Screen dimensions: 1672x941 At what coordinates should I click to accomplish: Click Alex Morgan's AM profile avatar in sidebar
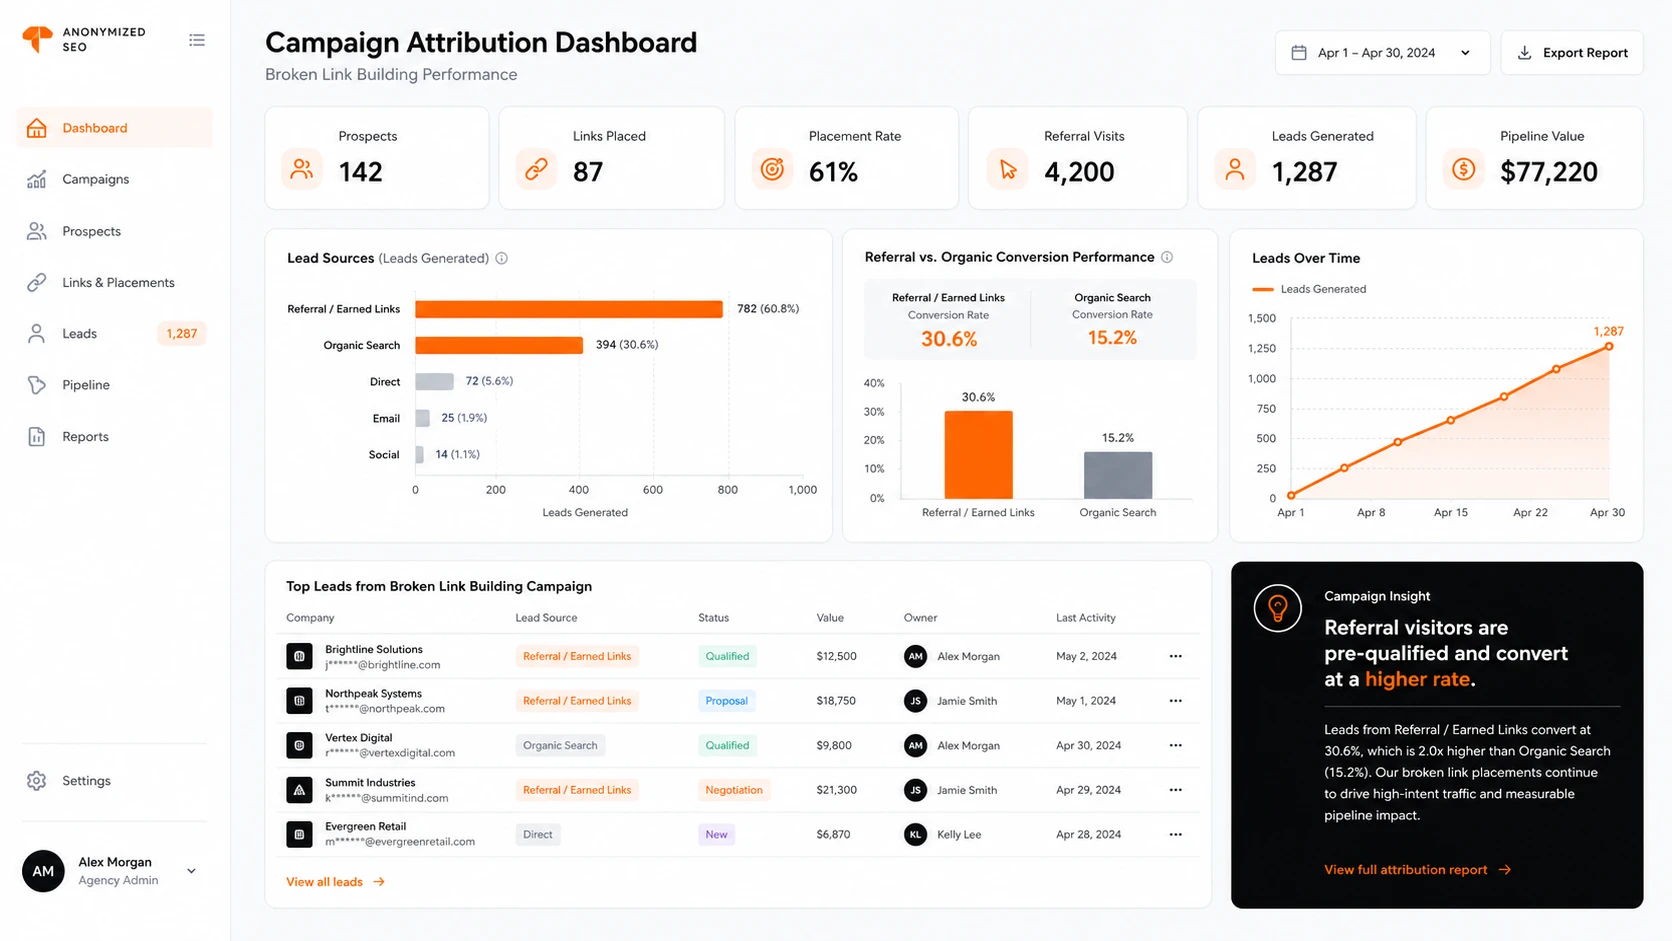tap(43, 871)
